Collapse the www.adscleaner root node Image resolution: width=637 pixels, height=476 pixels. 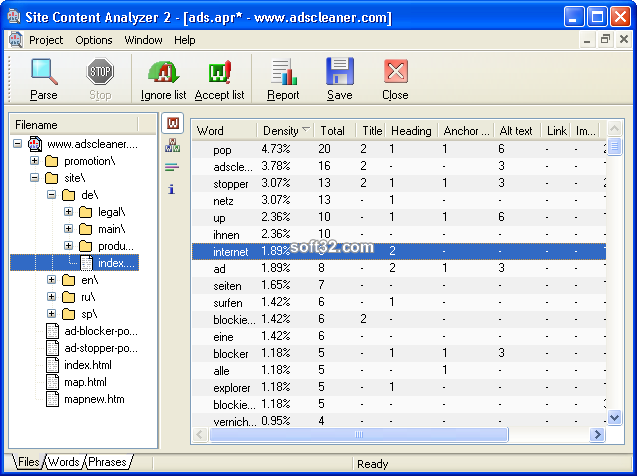17,144
